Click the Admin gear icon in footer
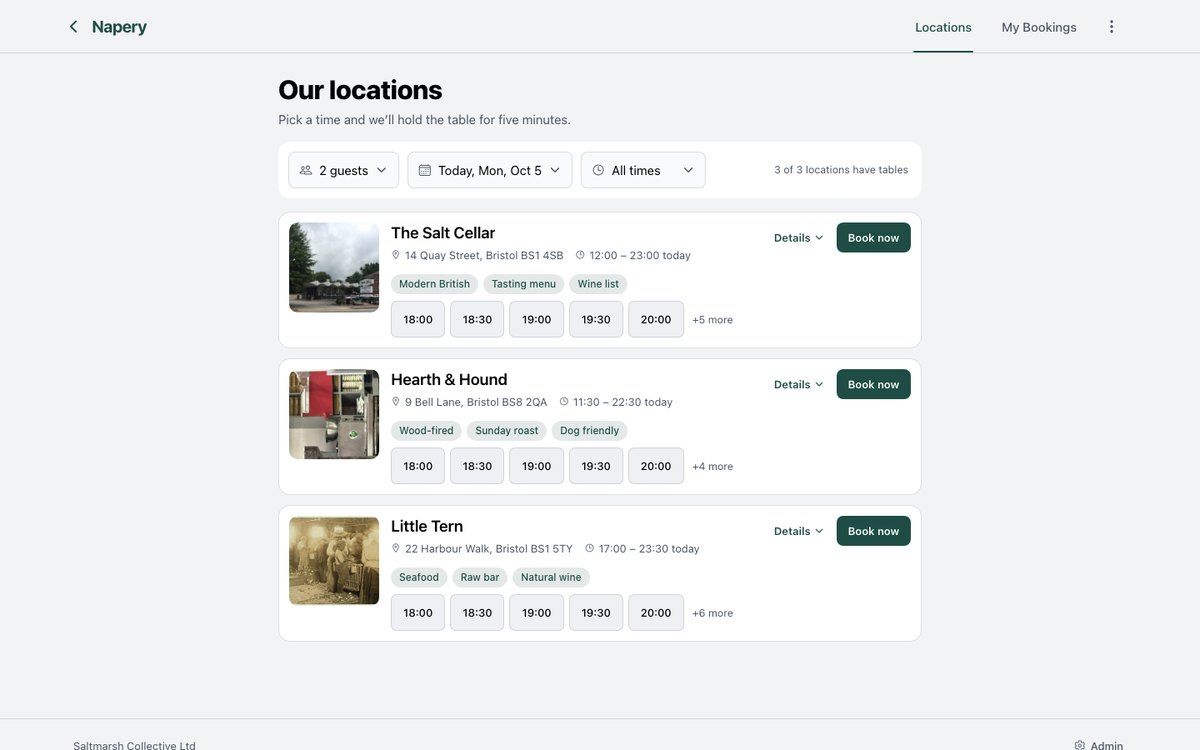 [x=1080, y=745]
